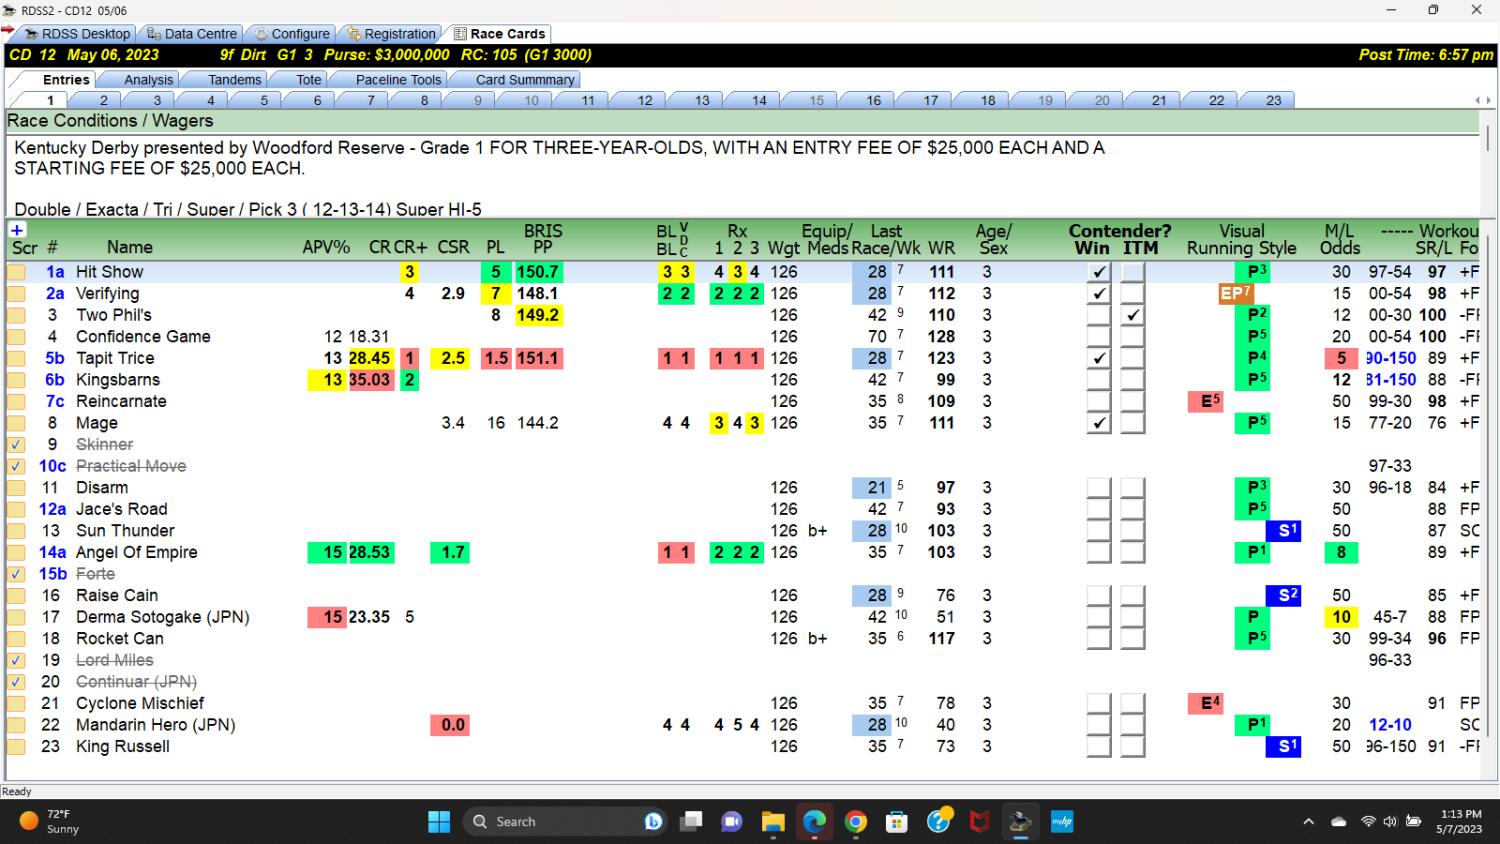The image size is (1500, 844).
Task: Unscratch Skinner using its Scr checkbox
Action: pyautogui.click(x=17, y=445)
